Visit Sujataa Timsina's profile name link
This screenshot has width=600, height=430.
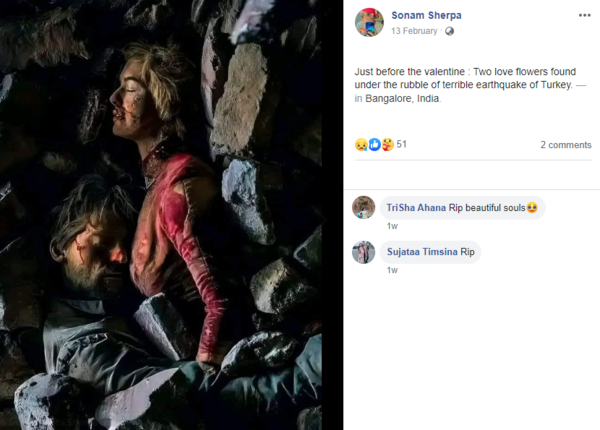click(422, 252)
